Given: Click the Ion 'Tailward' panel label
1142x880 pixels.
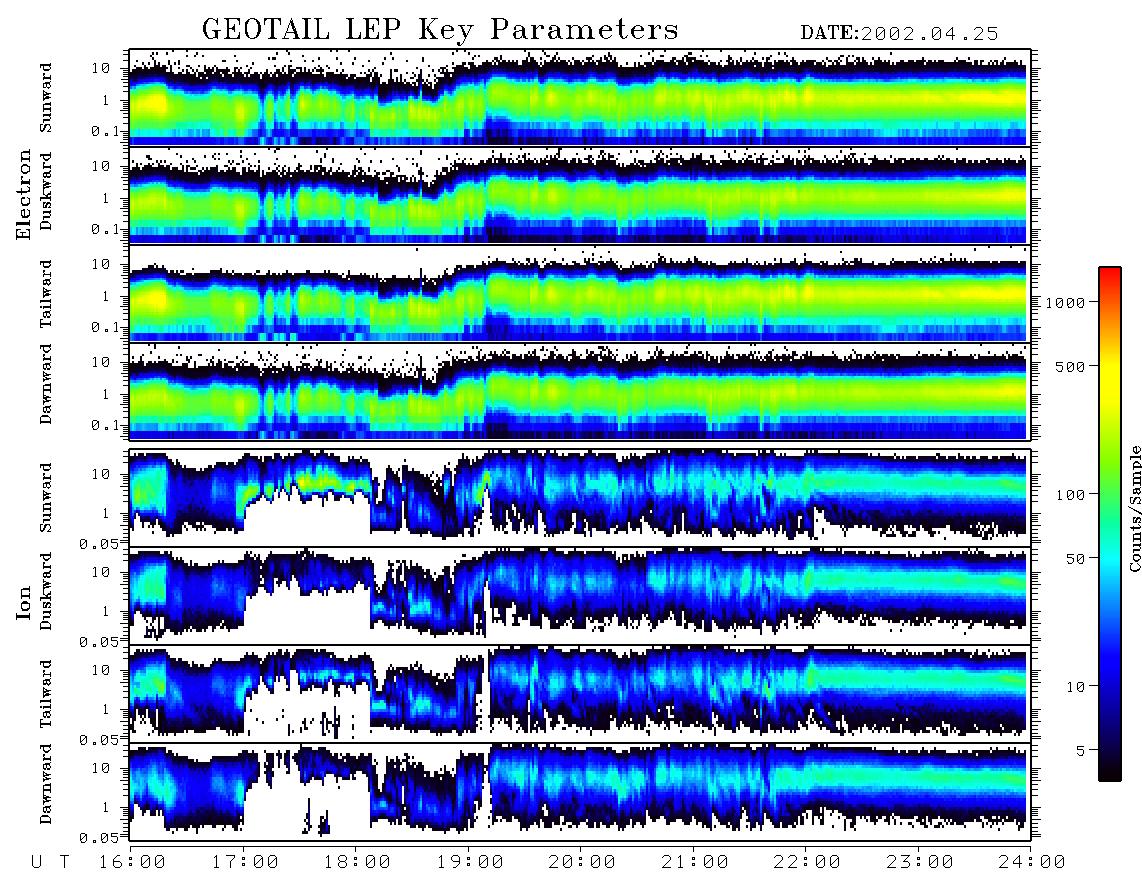Looking at the screenshot, I should tap(46, 694).
